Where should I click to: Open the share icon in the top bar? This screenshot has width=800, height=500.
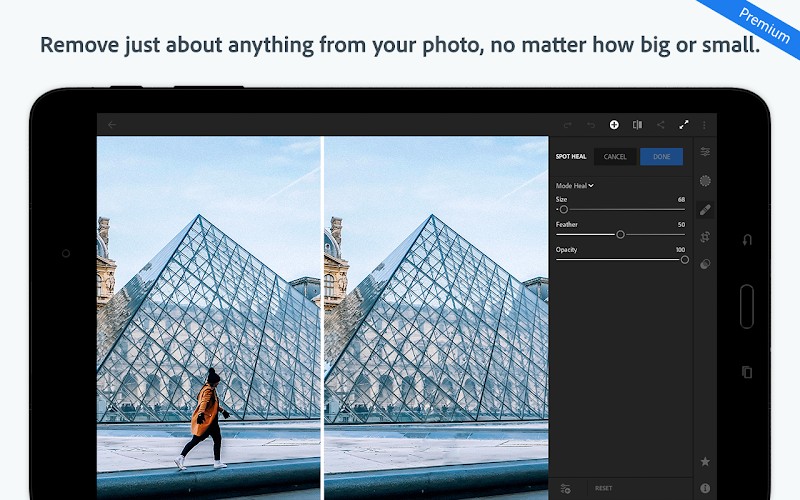coord(661,125)
